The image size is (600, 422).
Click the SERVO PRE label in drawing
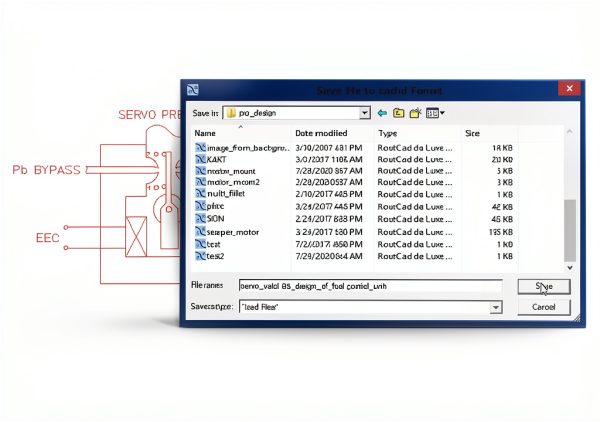(x=149, y=114)
